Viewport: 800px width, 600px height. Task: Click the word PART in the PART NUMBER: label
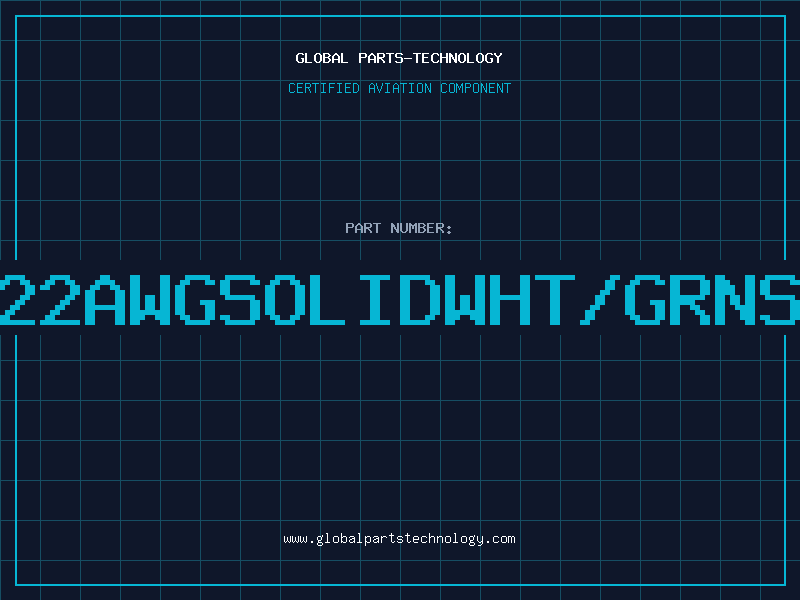361,228
